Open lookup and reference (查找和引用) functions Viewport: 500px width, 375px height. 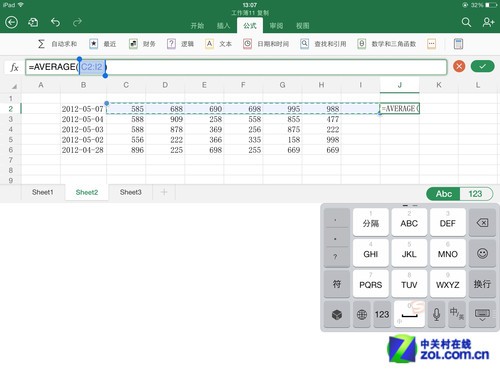[x=323, y=44]
